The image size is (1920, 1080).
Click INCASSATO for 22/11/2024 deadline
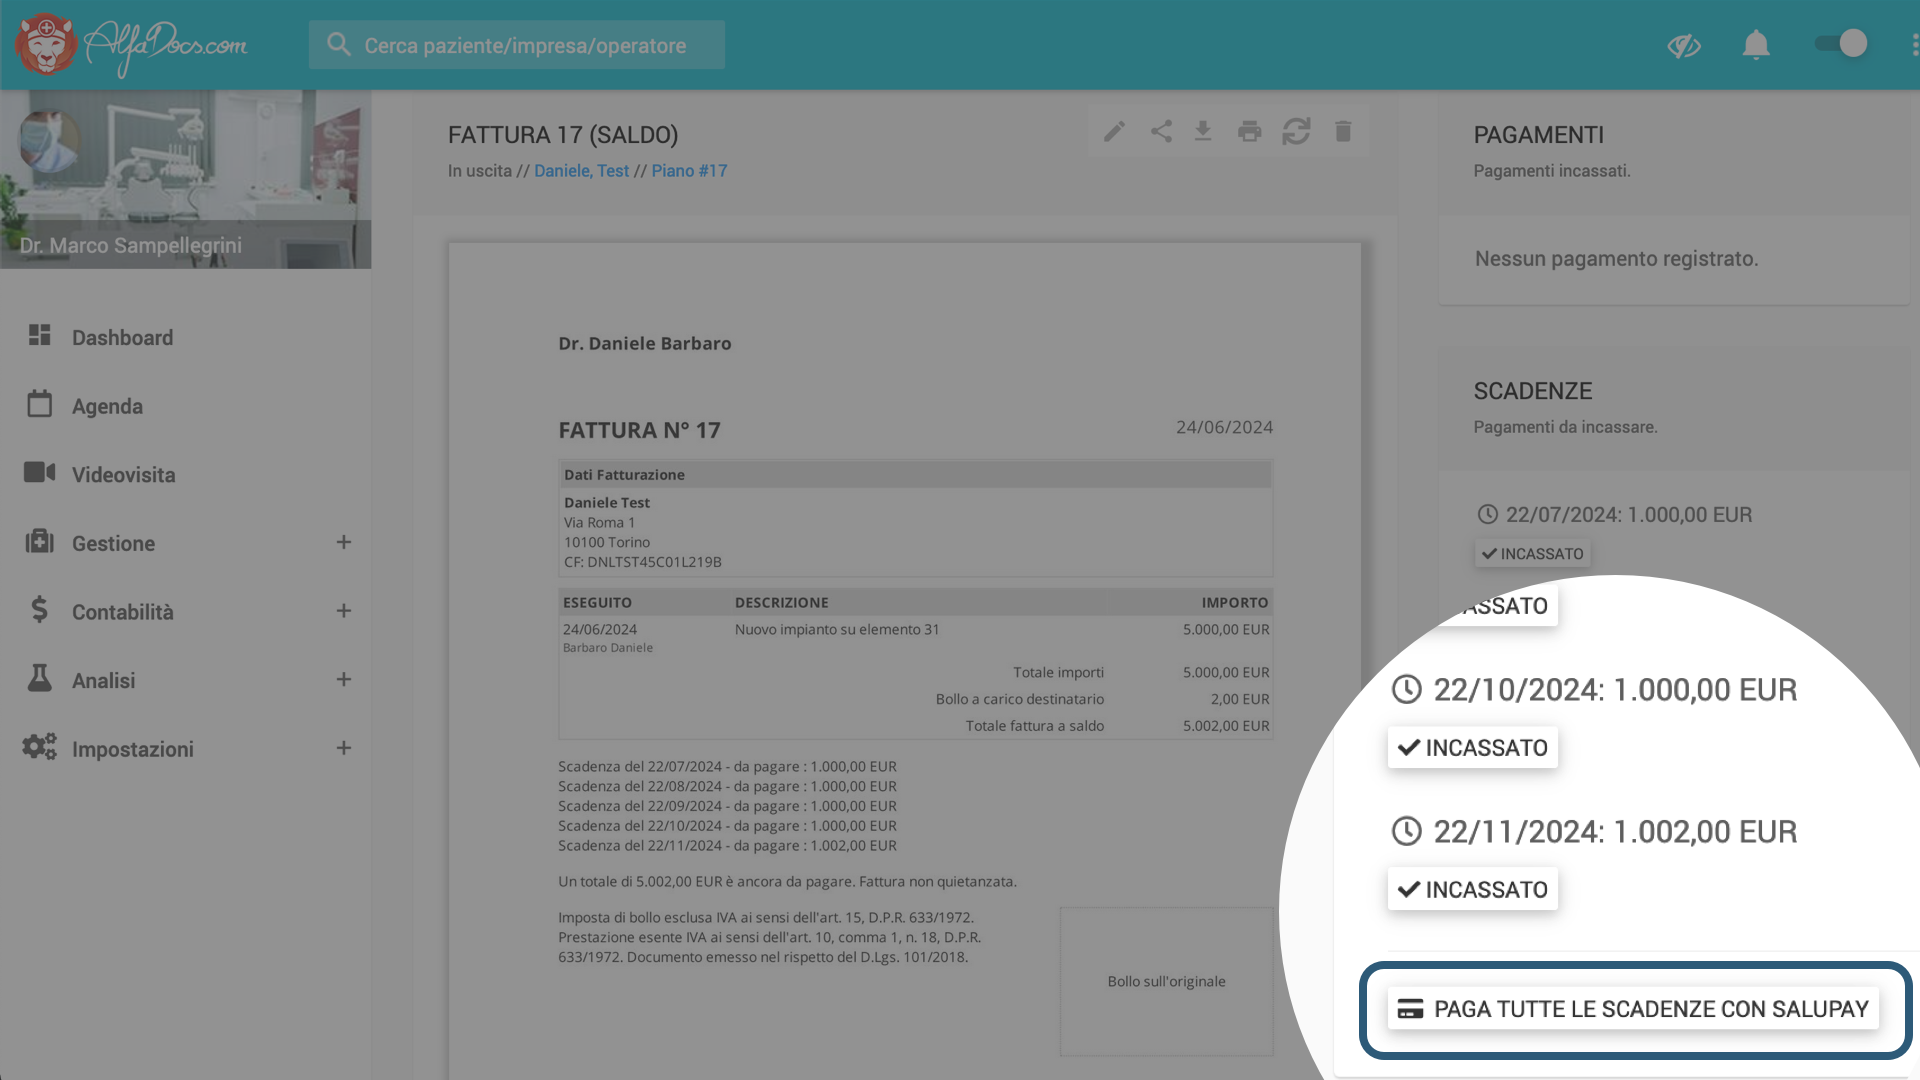pyautogui.click(x=1472, y=889)
